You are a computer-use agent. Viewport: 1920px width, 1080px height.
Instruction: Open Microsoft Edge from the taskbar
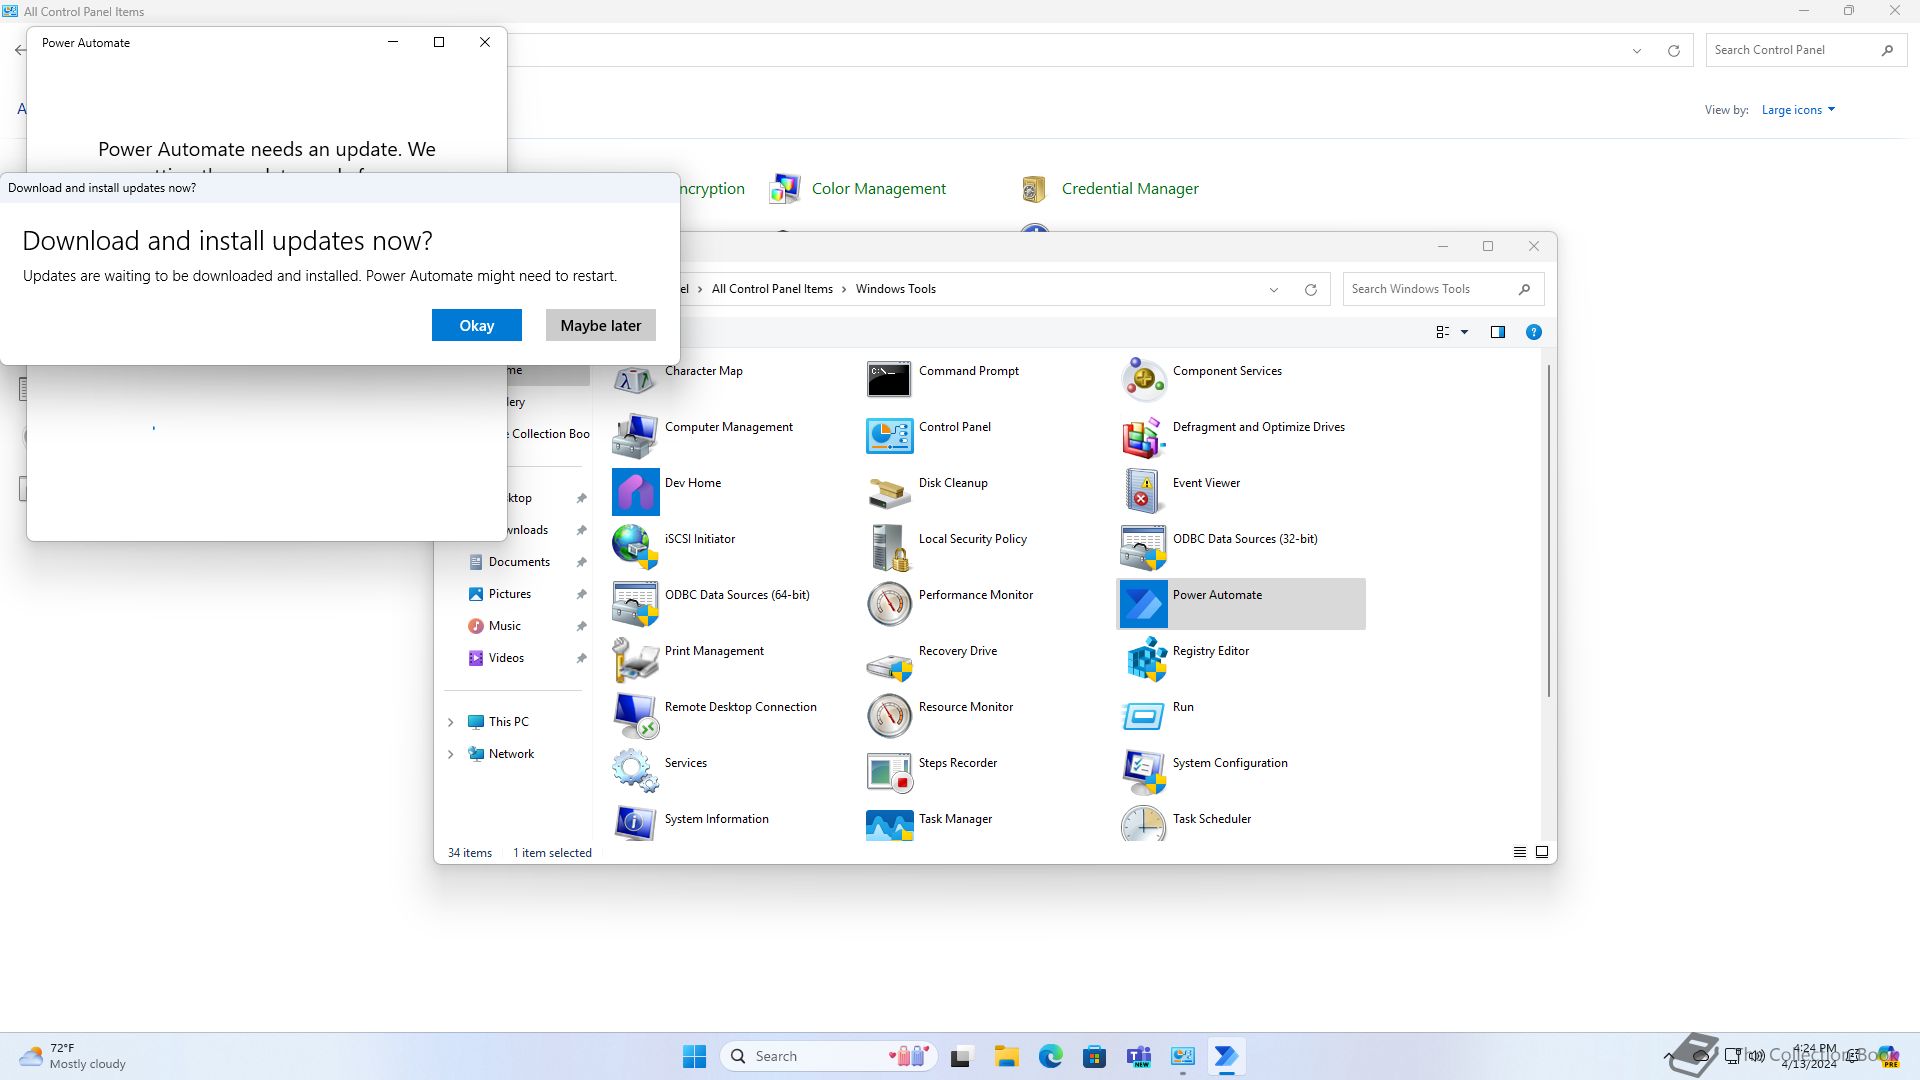(x=1050, y=1056)
